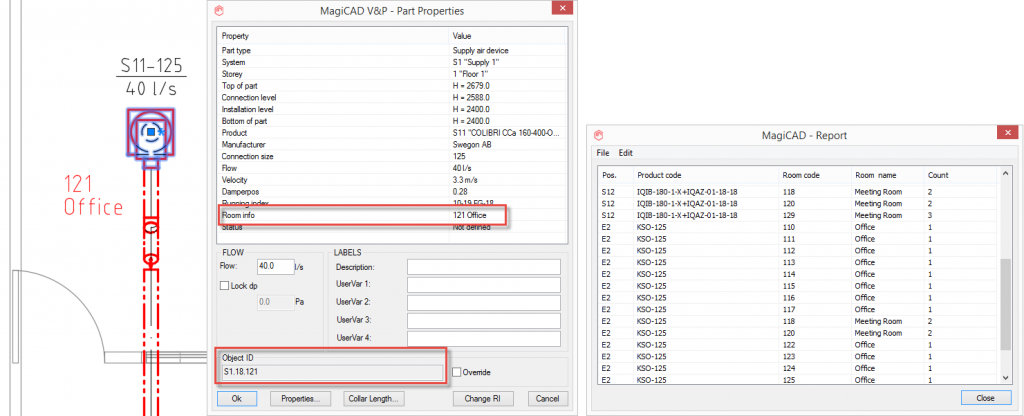This screenshot has height=416, width=1024.
Task: Click the Description label input field
Action: [484, 267]
